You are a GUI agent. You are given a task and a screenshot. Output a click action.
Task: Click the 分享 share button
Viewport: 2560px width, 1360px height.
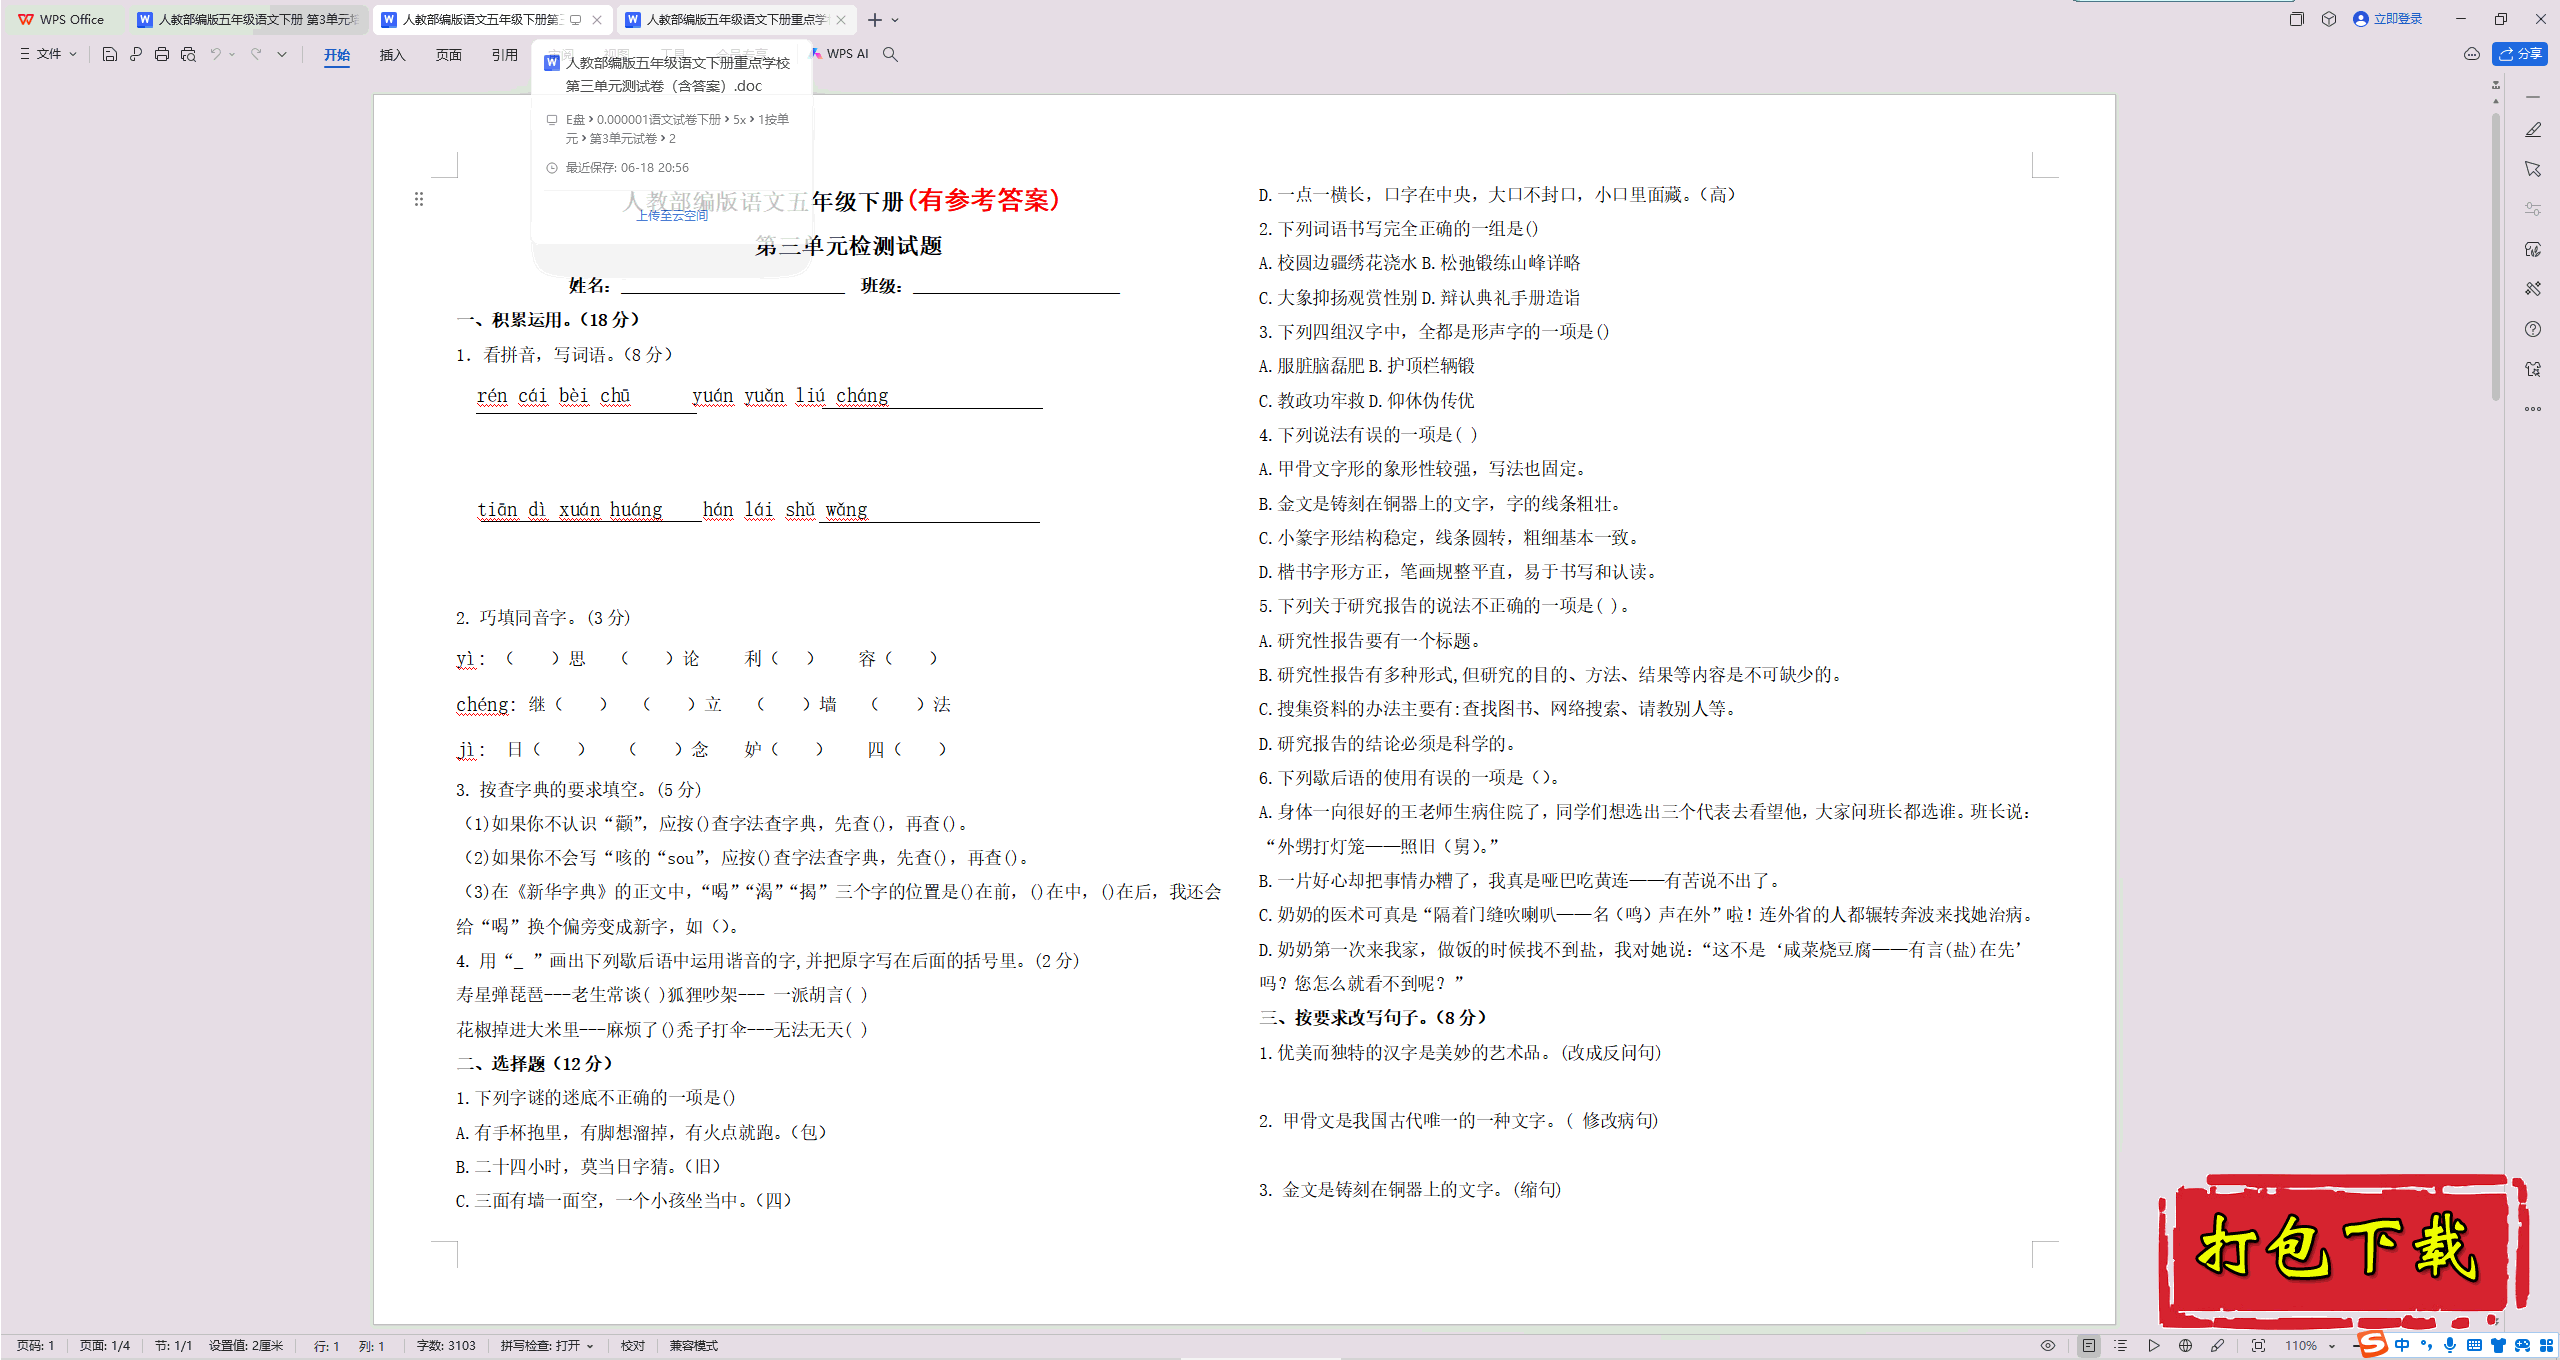(x=2521, y=54)
